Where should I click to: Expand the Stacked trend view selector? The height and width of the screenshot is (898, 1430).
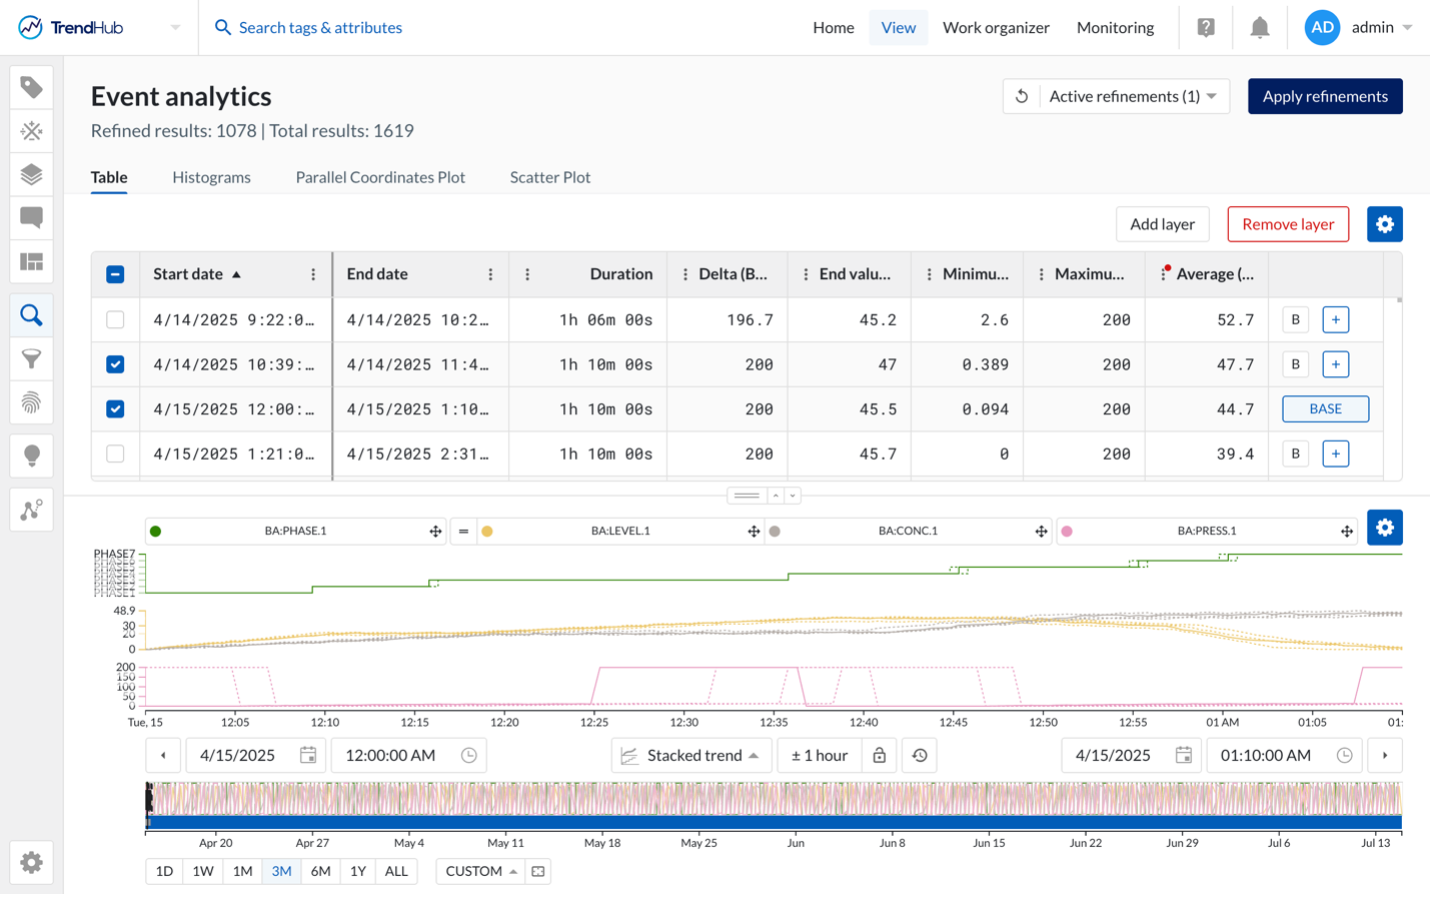pos(691,755)
